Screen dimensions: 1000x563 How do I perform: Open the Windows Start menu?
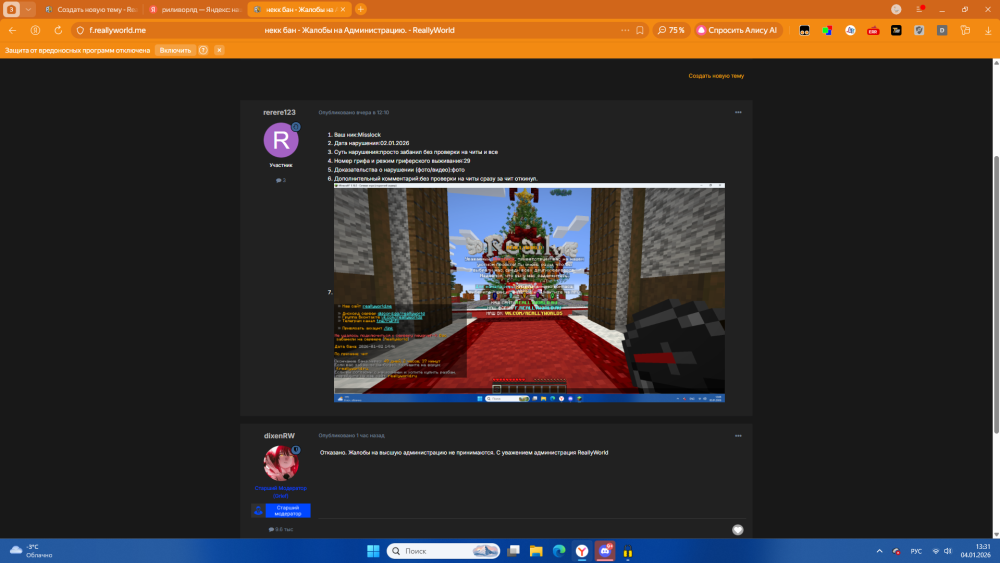[x=373, y=551]
